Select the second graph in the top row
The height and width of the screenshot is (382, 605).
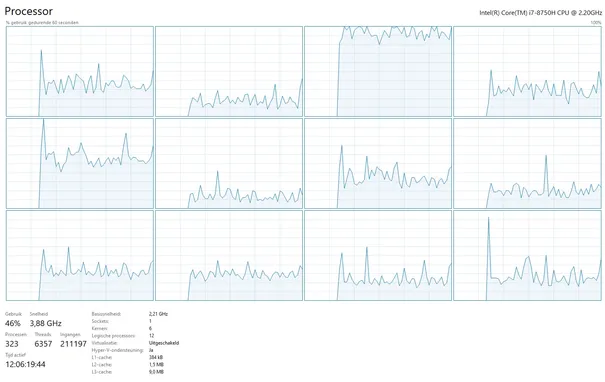coord(229,71)
